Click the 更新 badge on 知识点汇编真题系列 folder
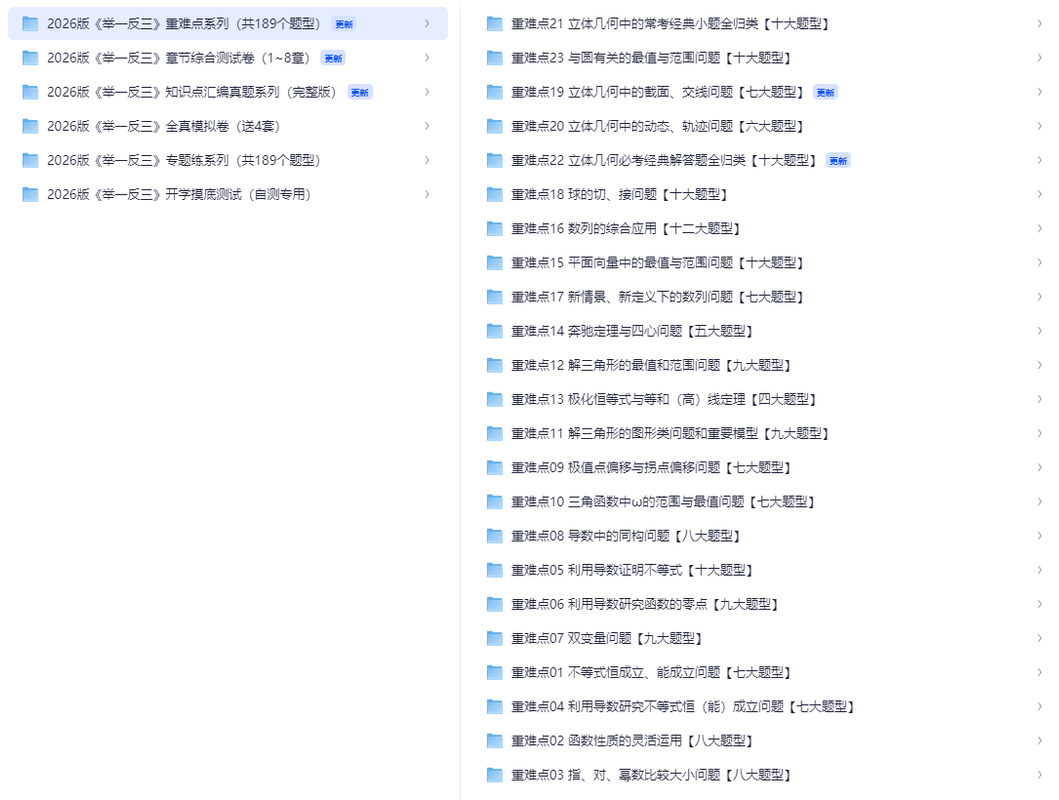Screen dimensions: 1059x800 coord(360,92)
